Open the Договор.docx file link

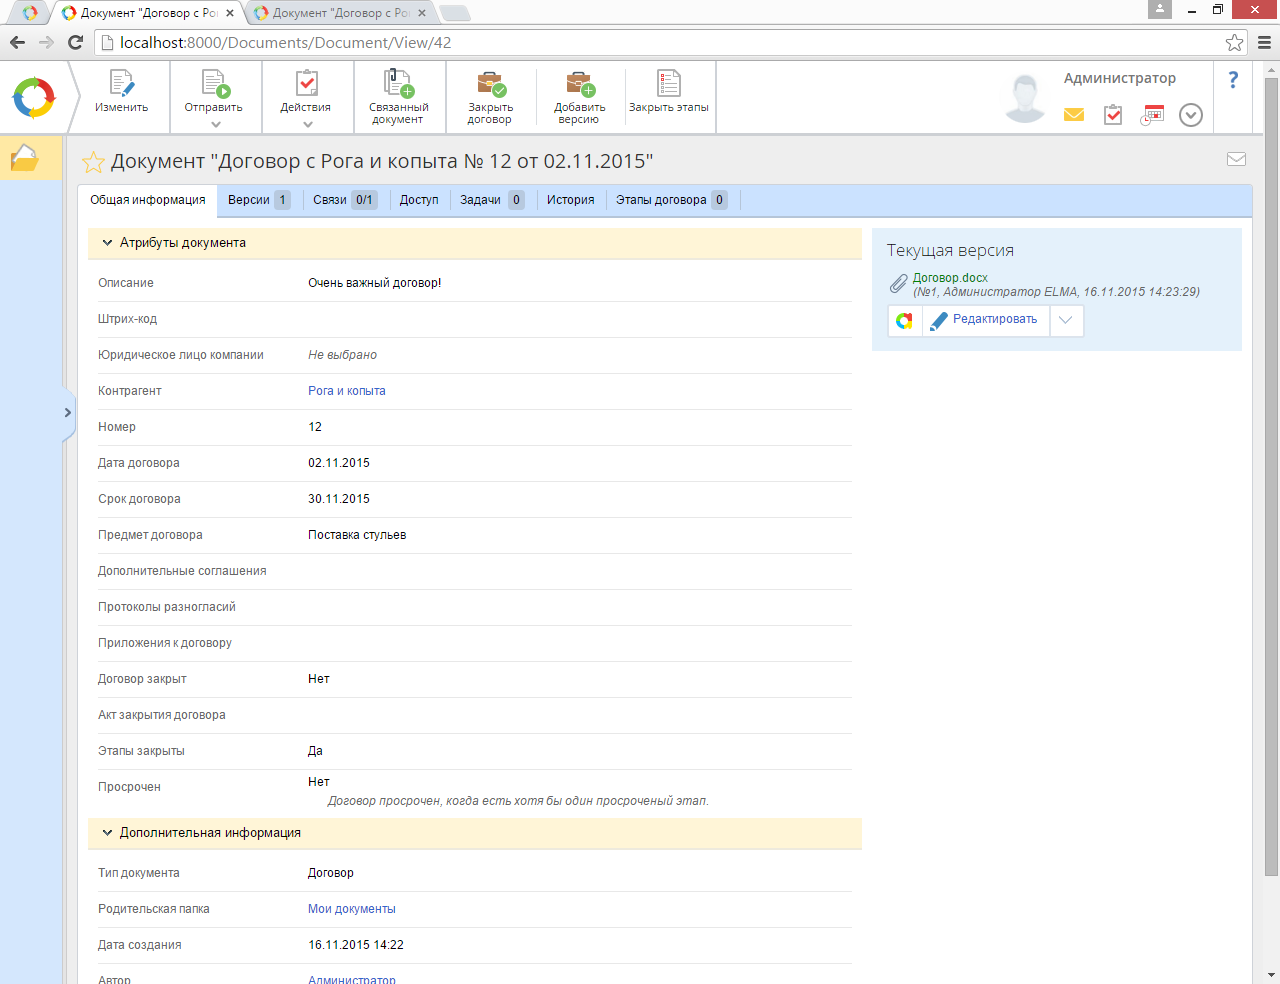click(950, 278)
